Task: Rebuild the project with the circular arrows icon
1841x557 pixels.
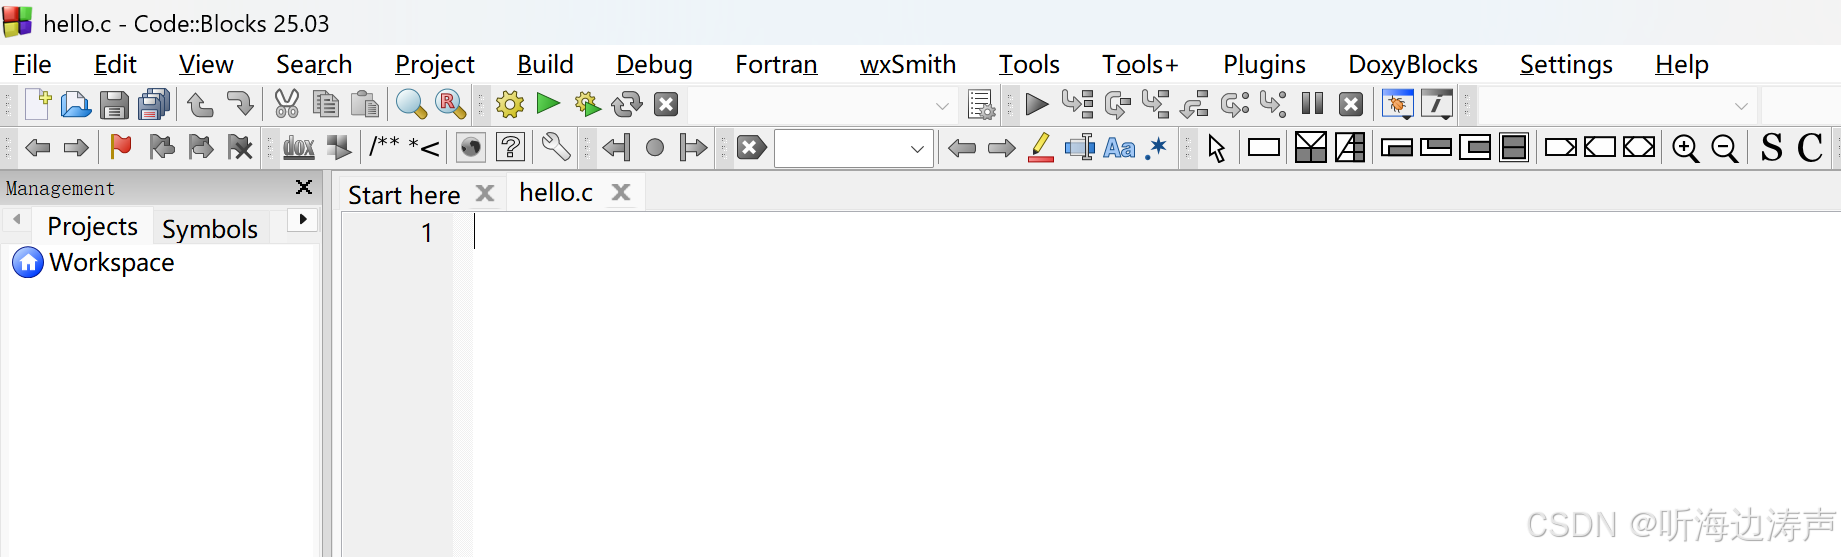Action: pyautogui.click(x=627, y=104)
